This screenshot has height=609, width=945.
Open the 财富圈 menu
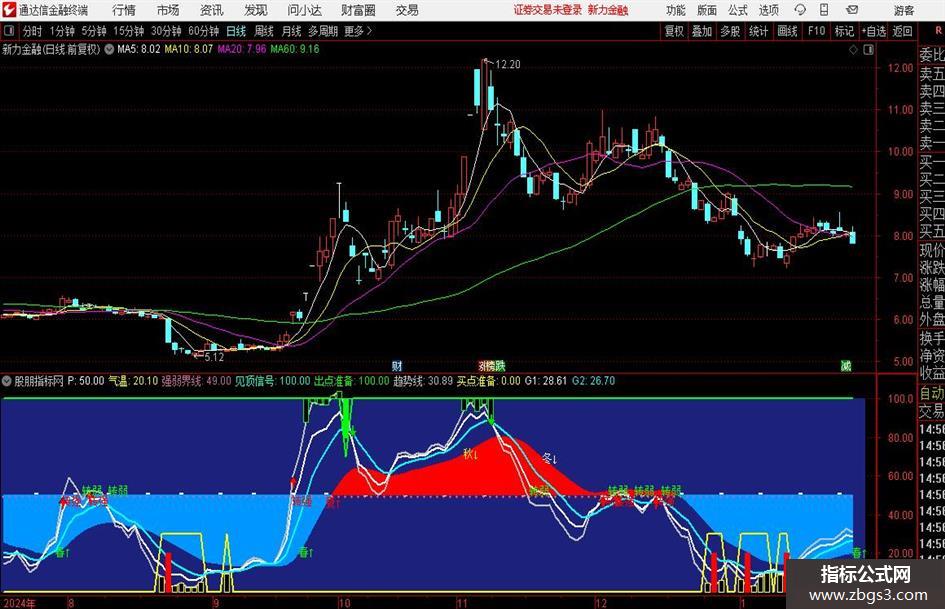[358, 10]
